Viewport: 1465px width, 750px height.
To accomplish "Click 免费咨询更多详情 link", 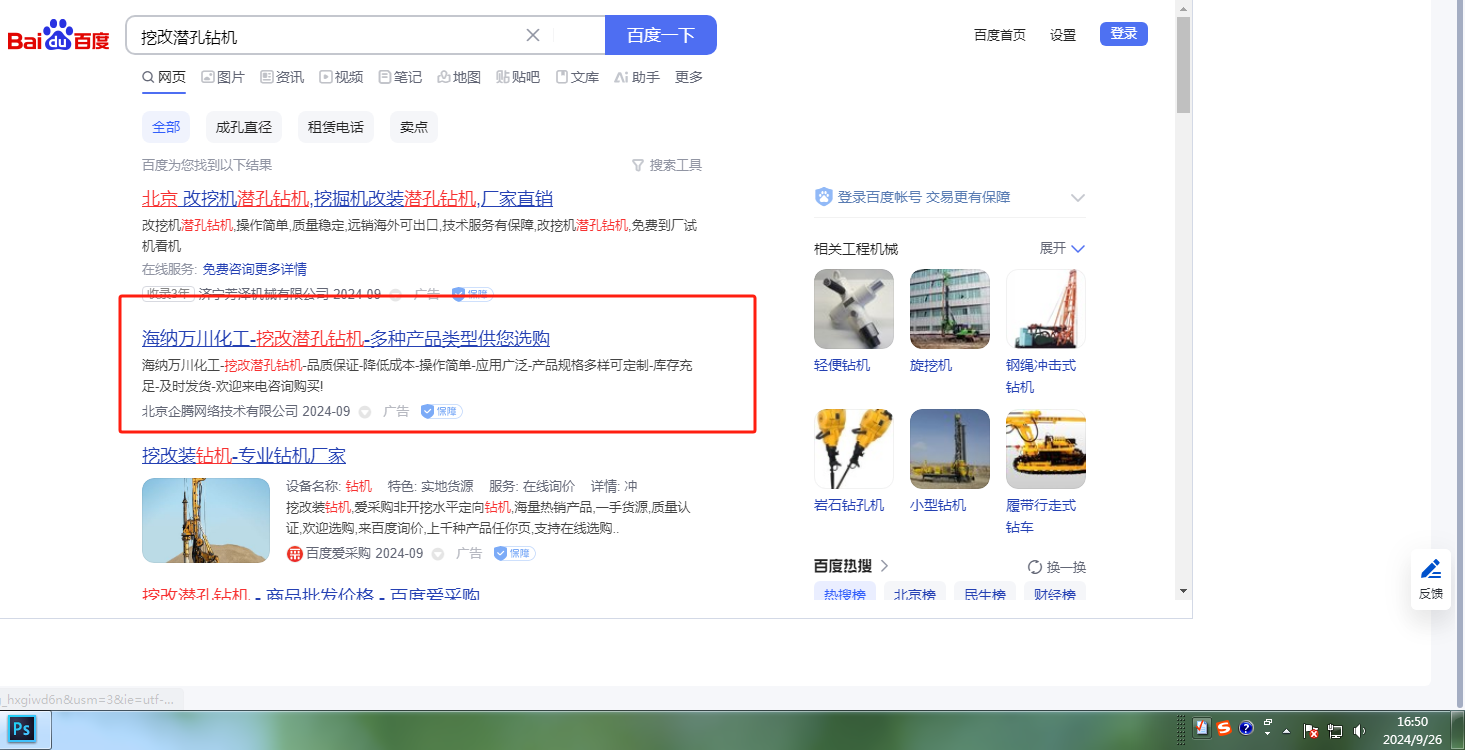I will [x=254, y=269].
